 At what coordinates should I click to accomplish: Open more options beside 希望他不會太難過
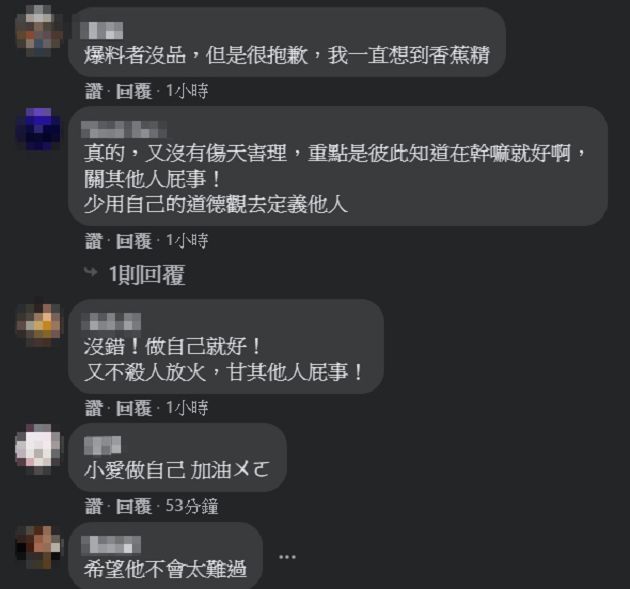coord(287,557)
